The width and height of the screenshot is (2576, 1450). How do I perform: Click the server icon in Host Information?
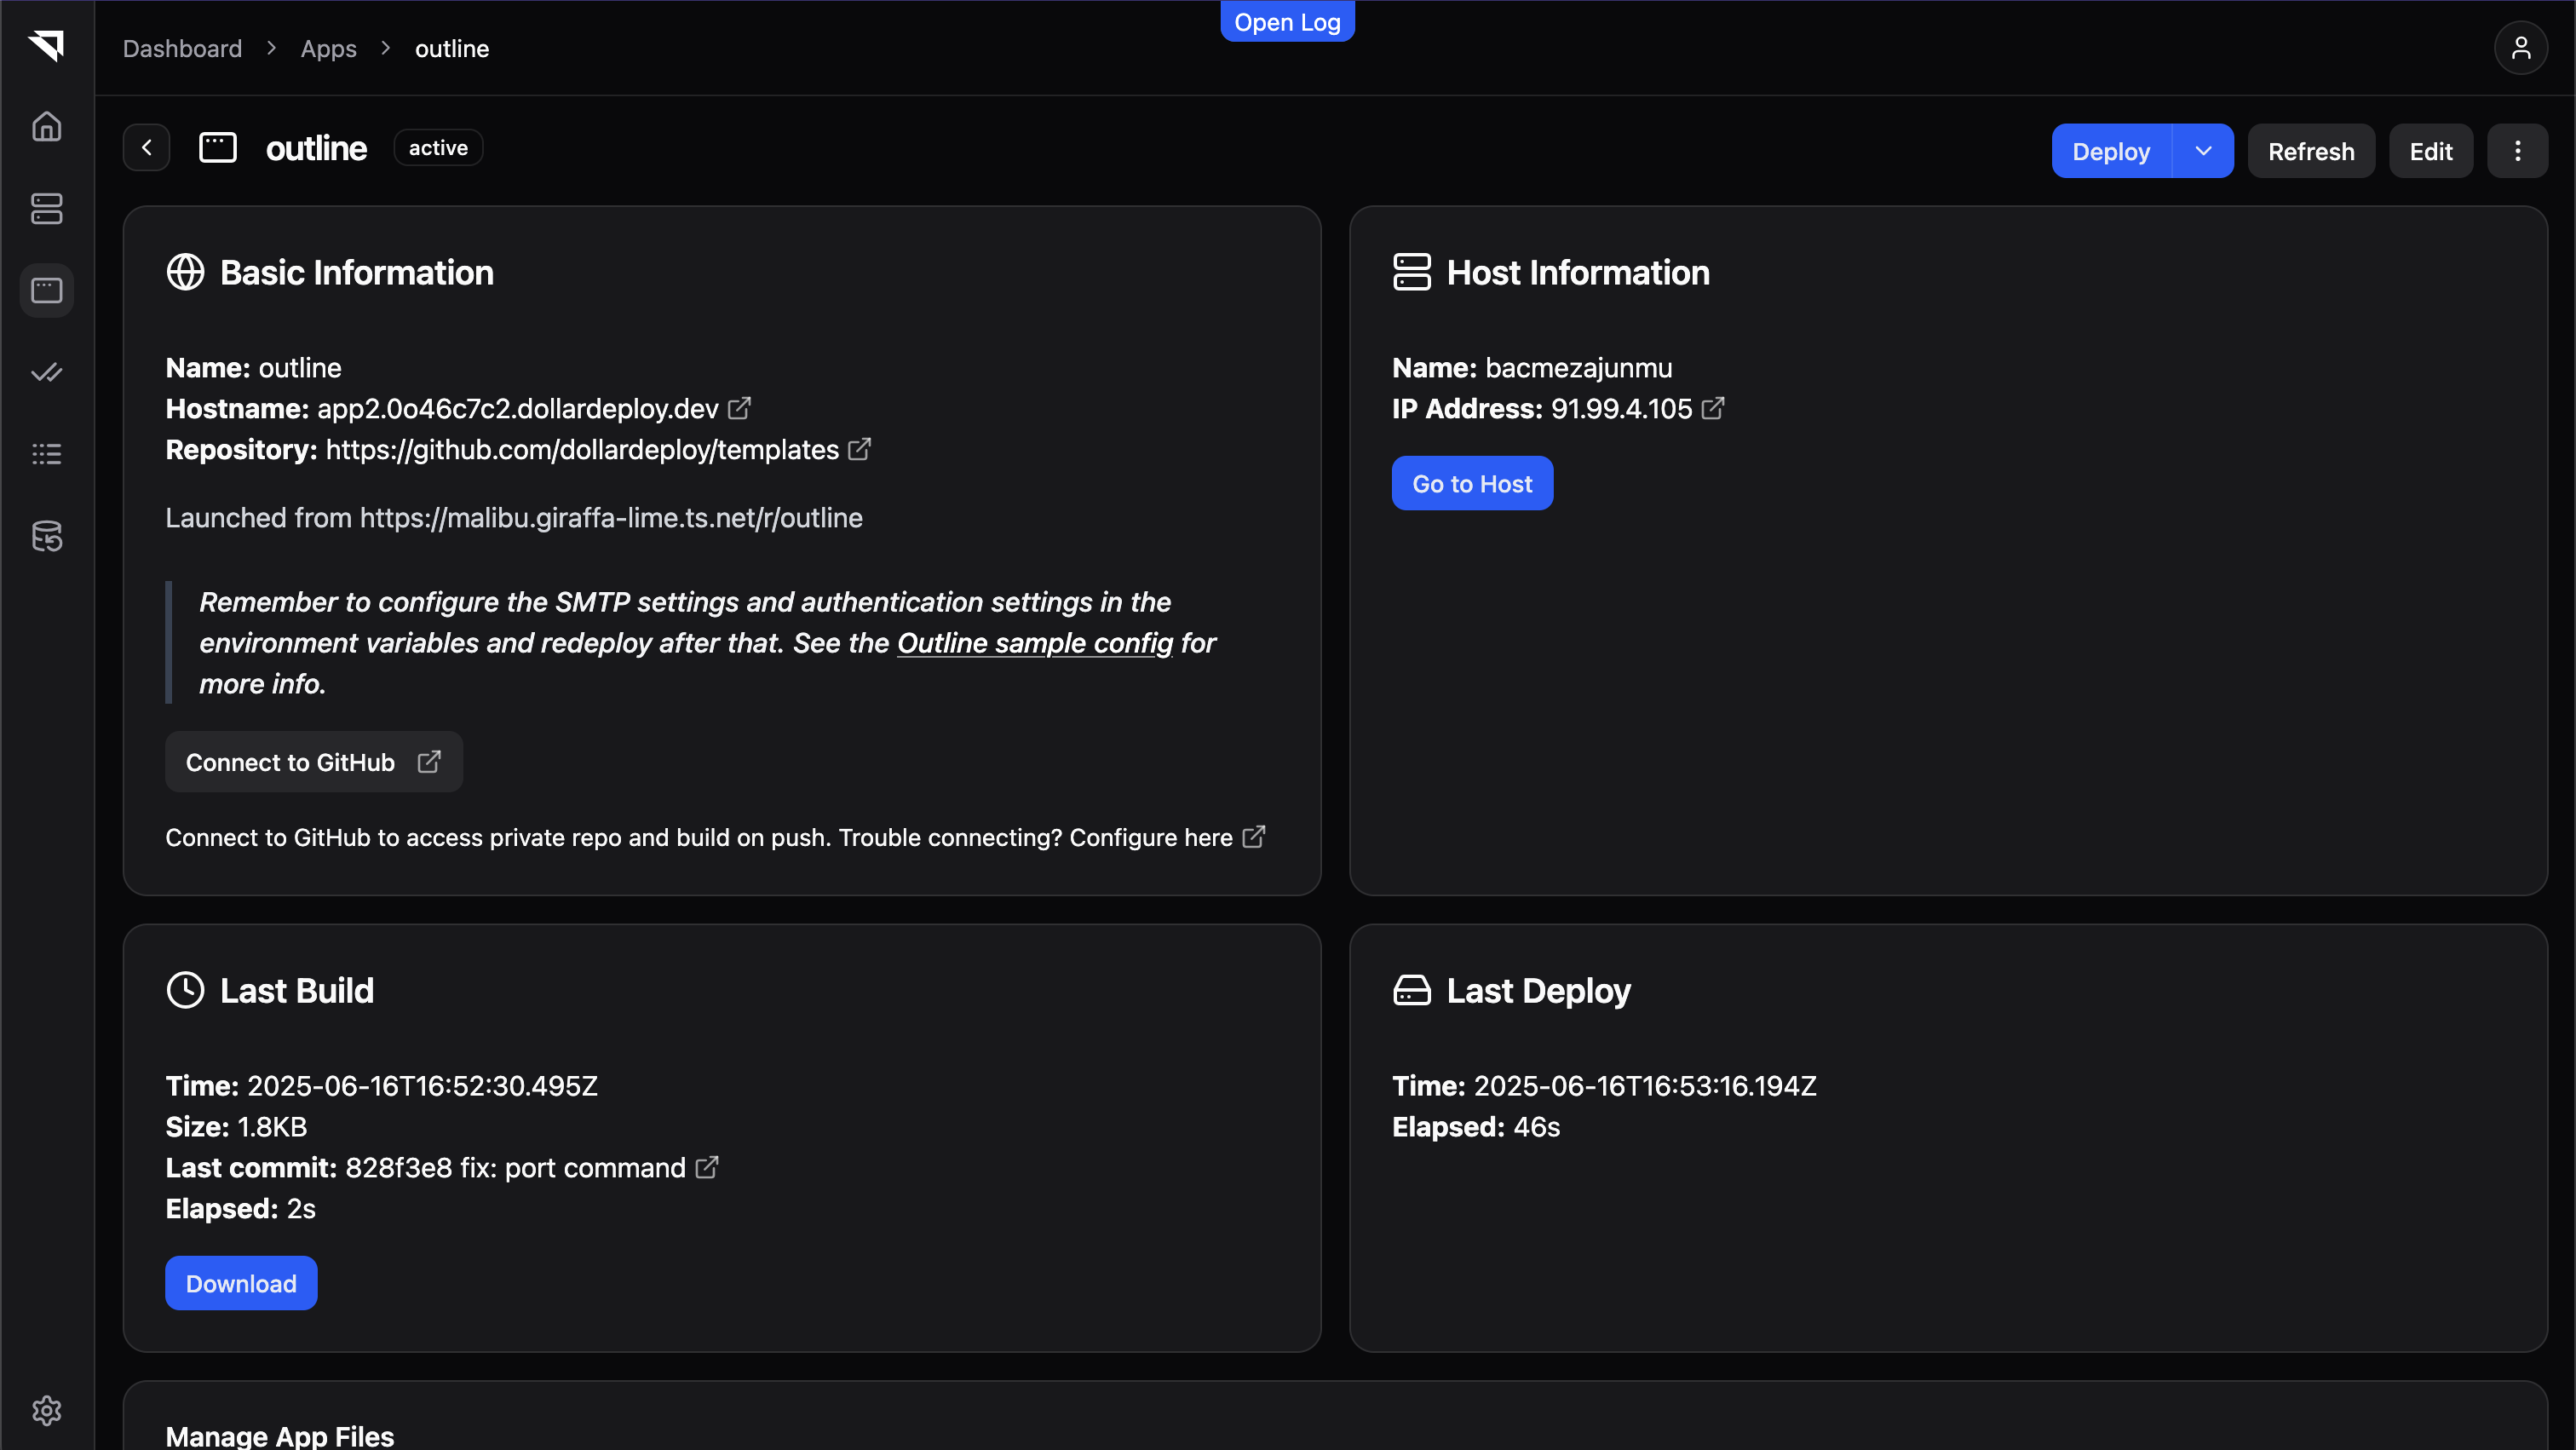coord(1412,272)
